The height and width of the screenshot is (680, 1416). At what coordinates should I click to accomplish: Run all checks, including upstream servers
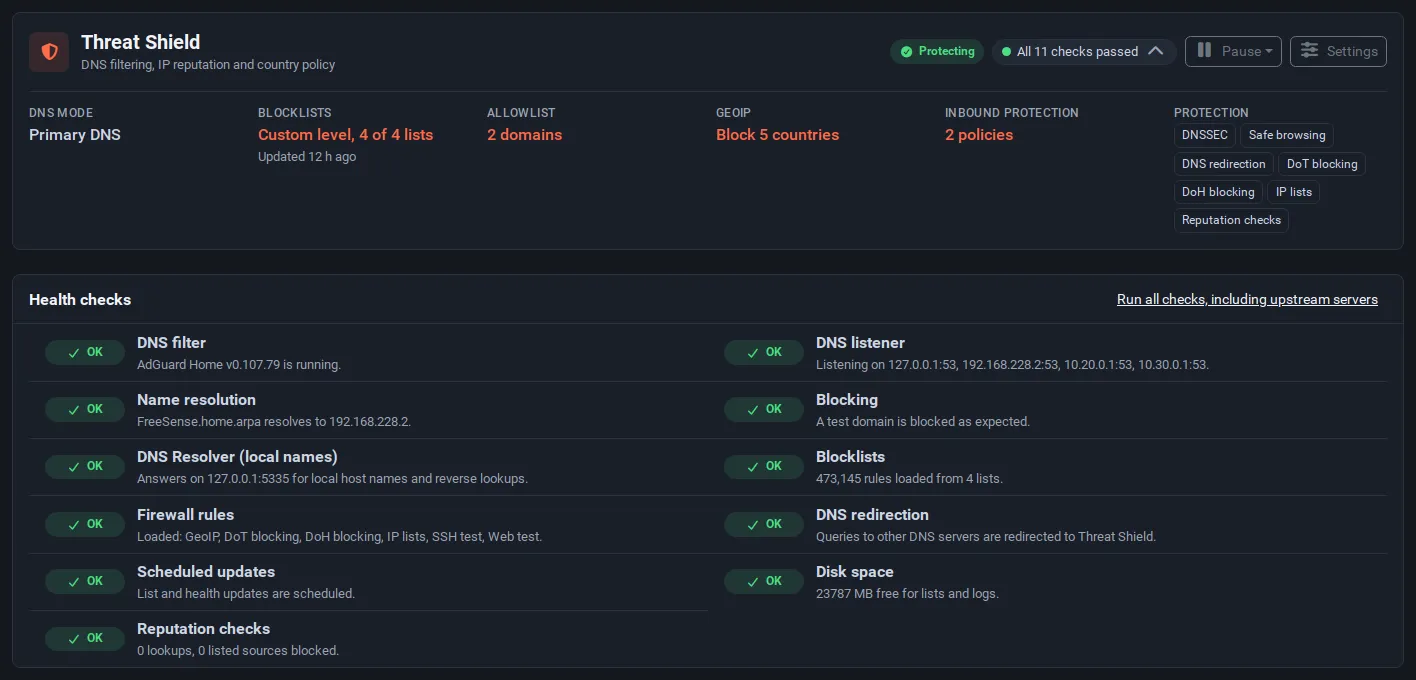click(1247, 299)
